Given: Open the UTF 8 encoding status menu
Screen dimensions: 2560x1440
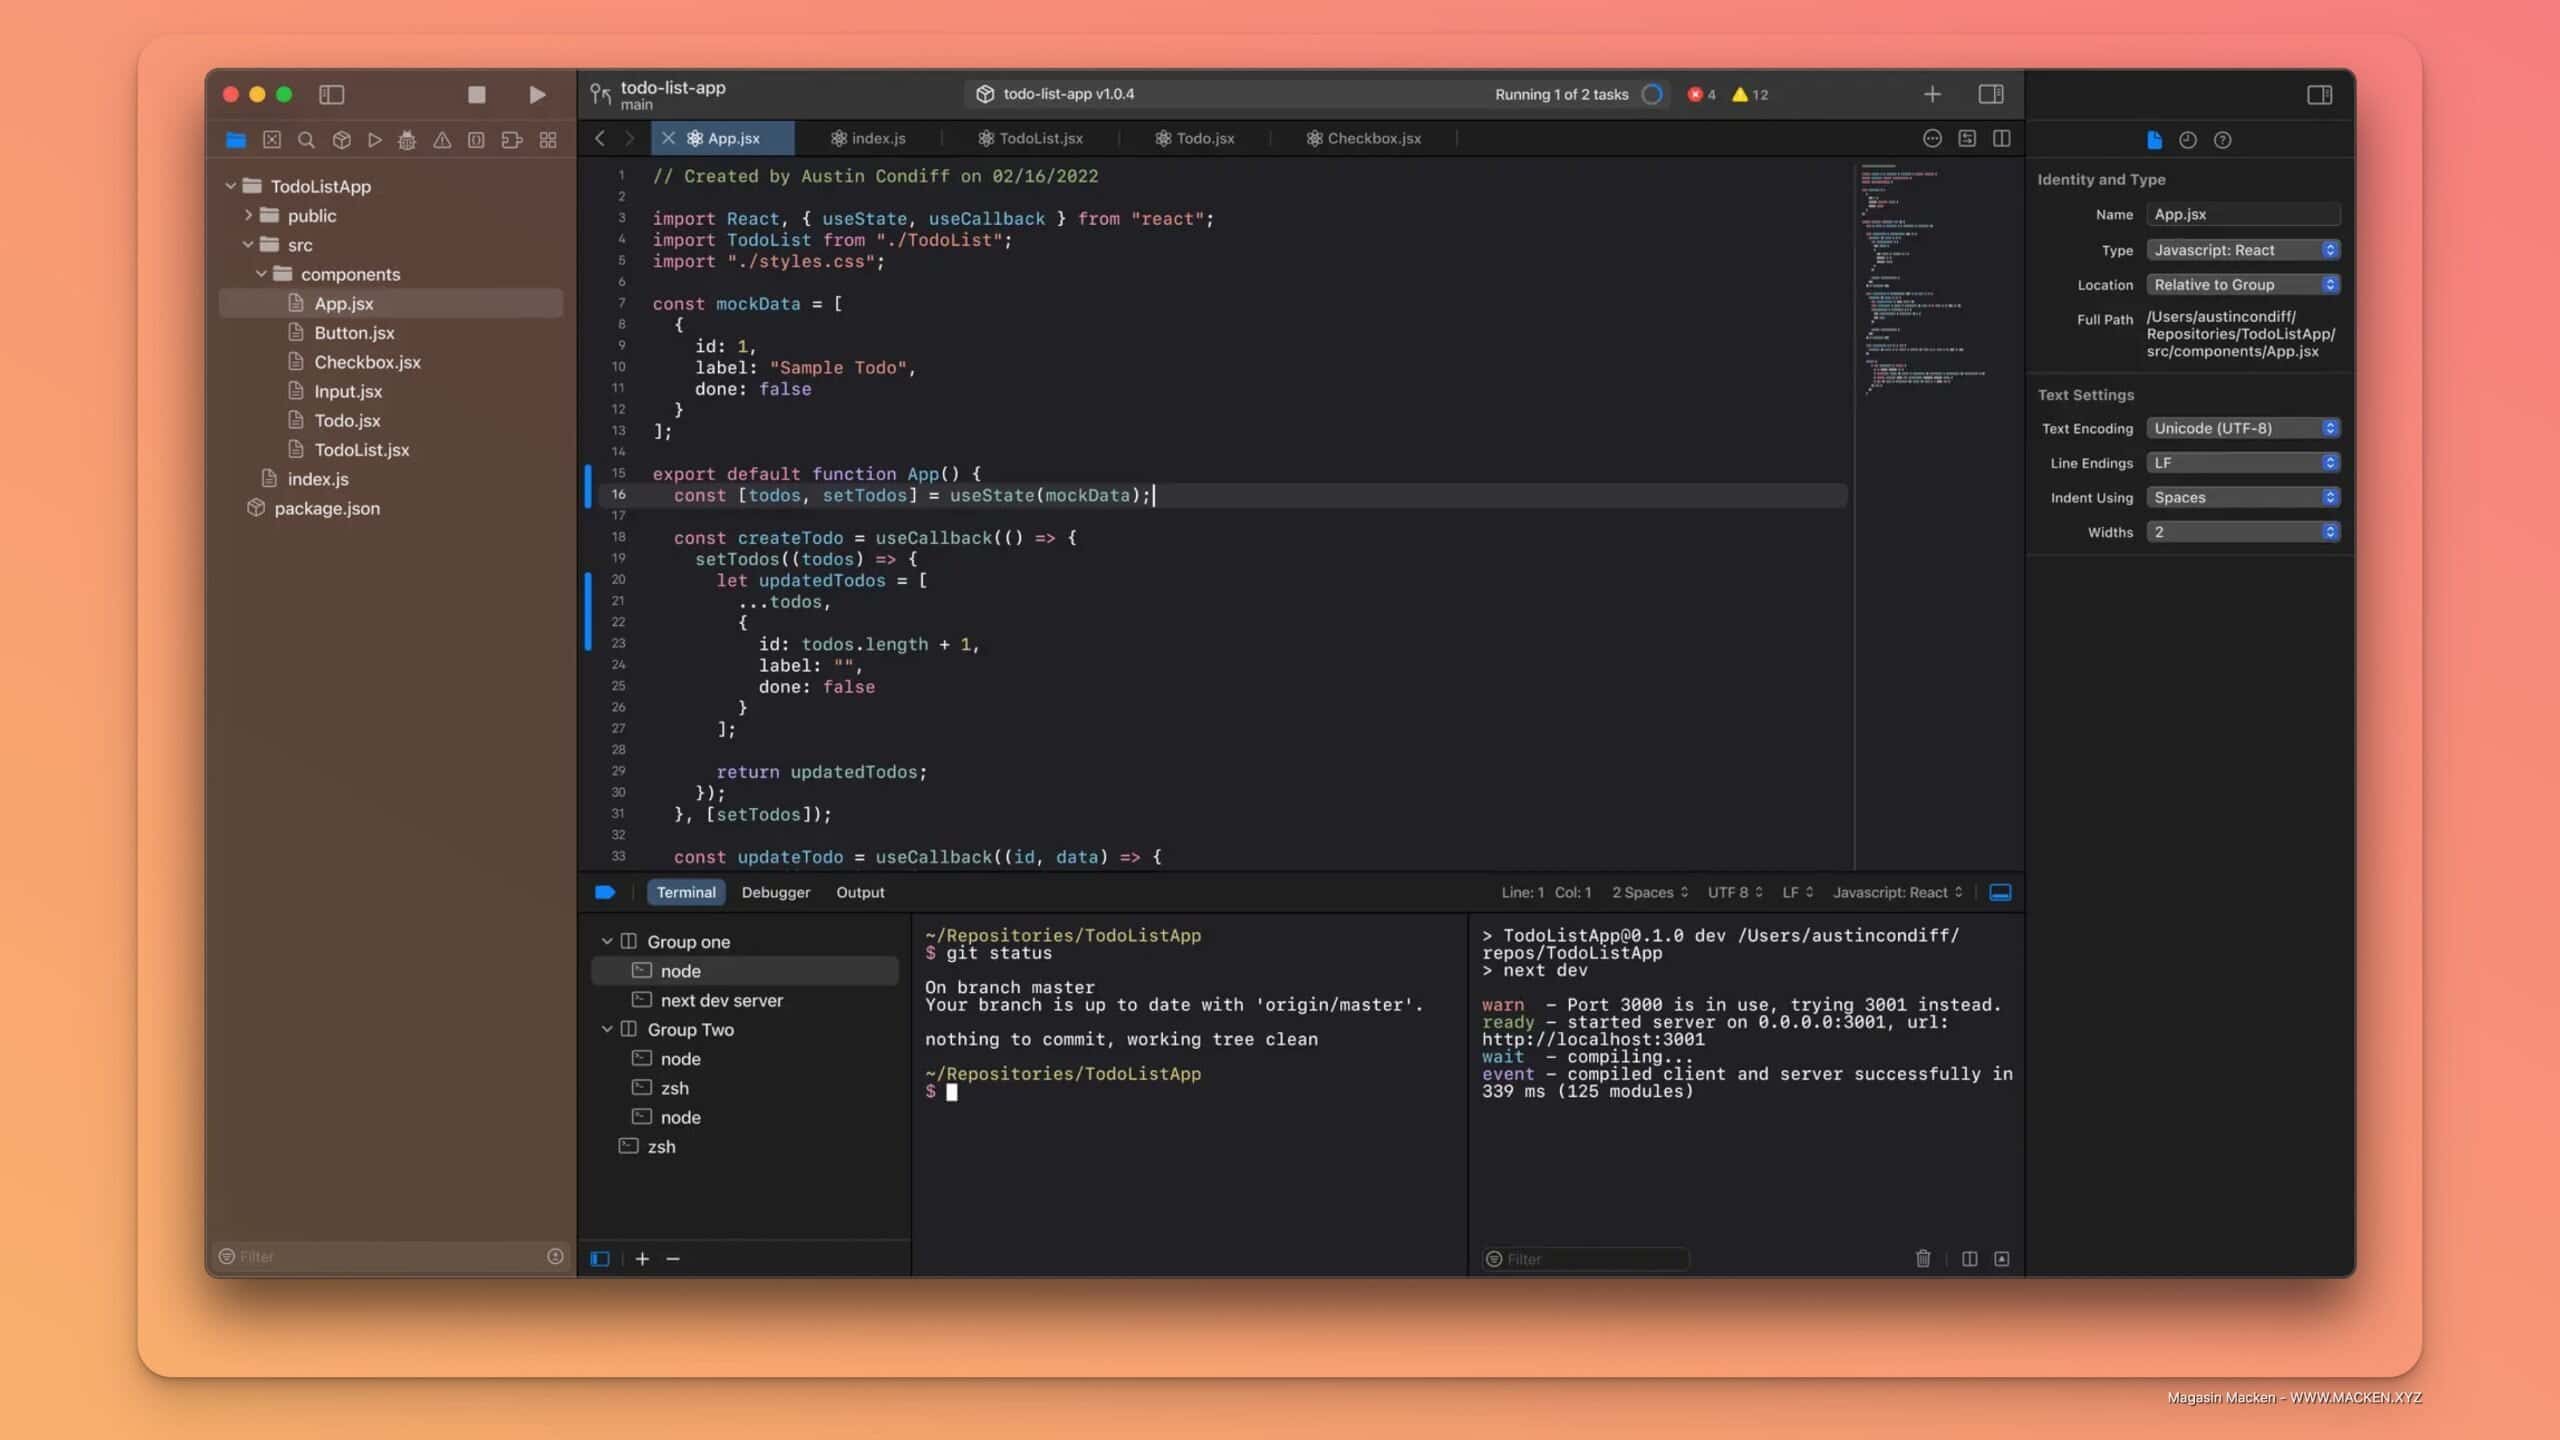Looking at the screenshot, I should [1735, 892].
